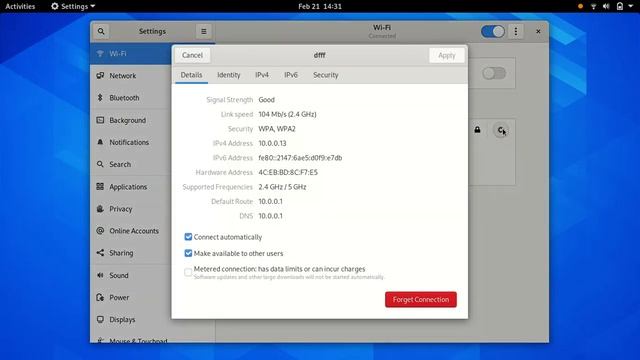Screen dimensions: 640x360
Task: Click the Supported Frequencies value
Action: click(x=282, y=187)
